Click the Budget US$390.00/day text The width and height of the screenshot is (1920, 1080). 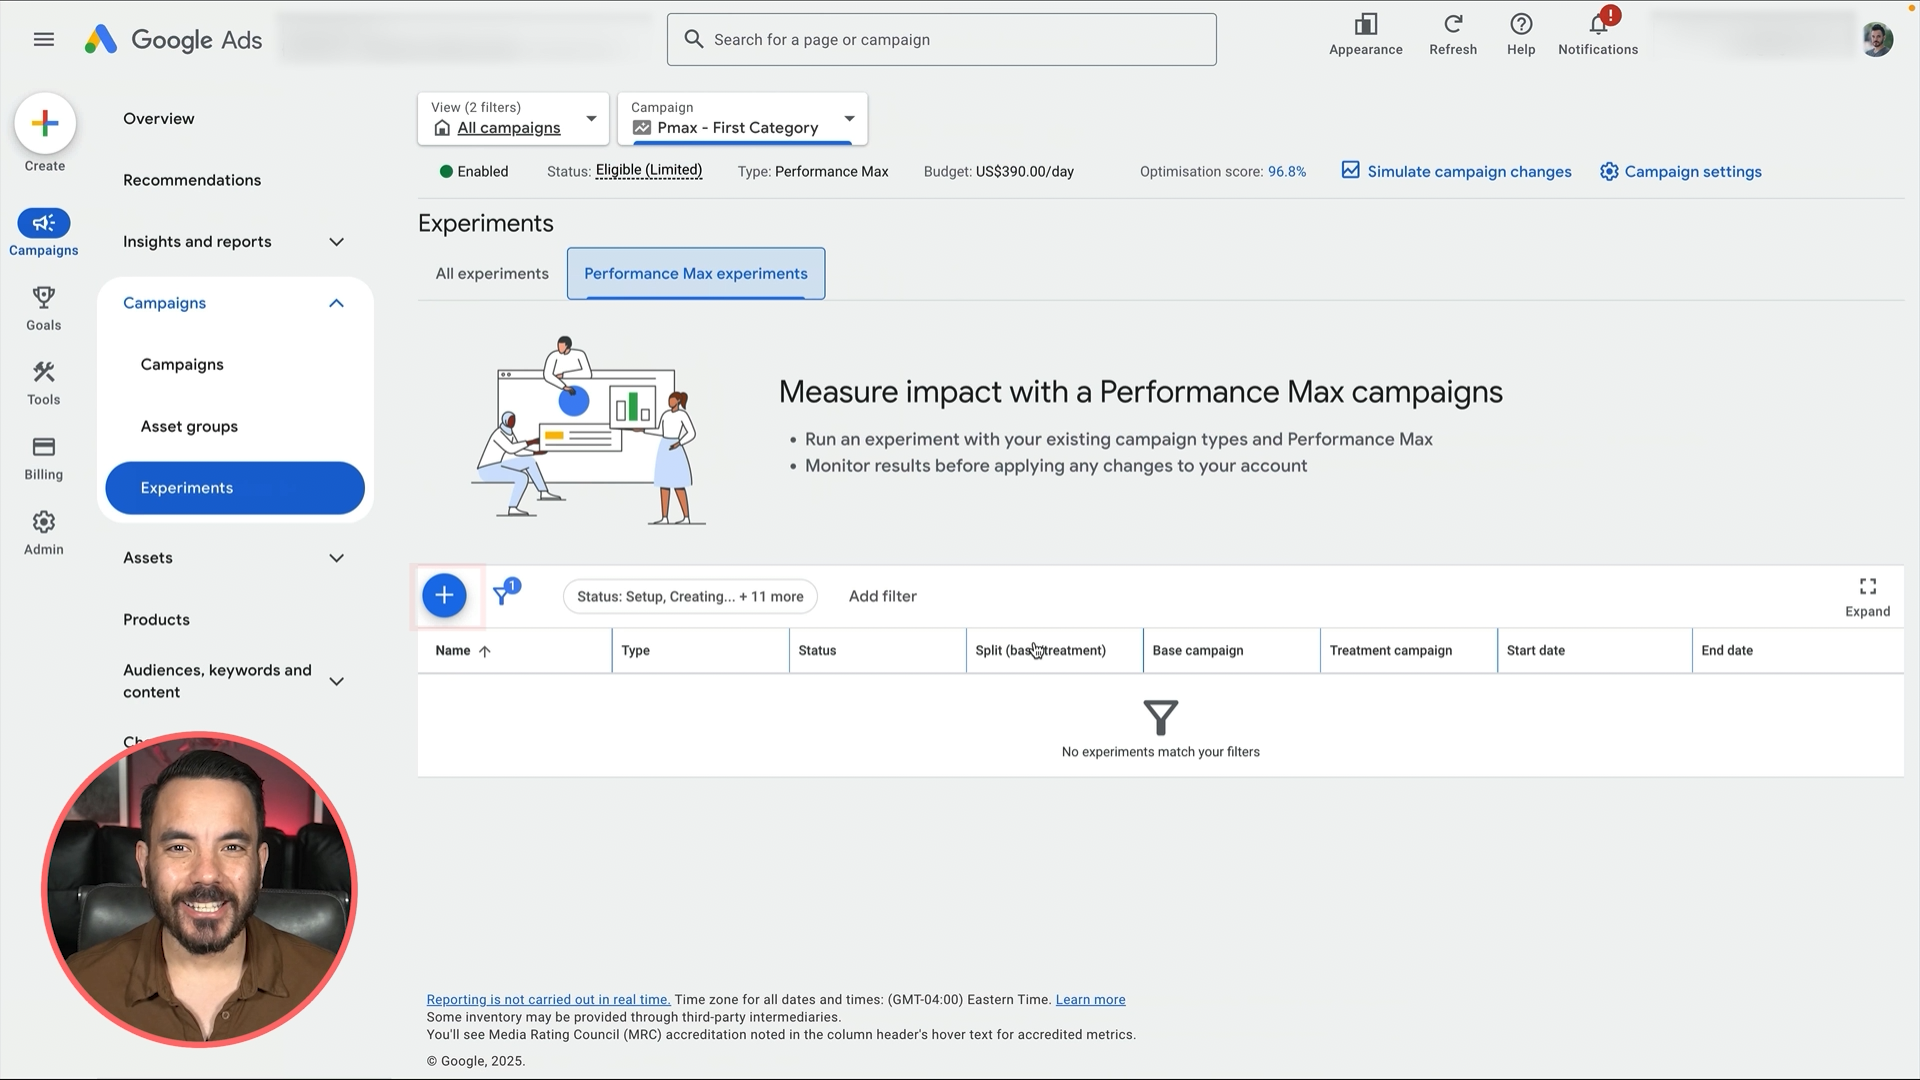998,172
